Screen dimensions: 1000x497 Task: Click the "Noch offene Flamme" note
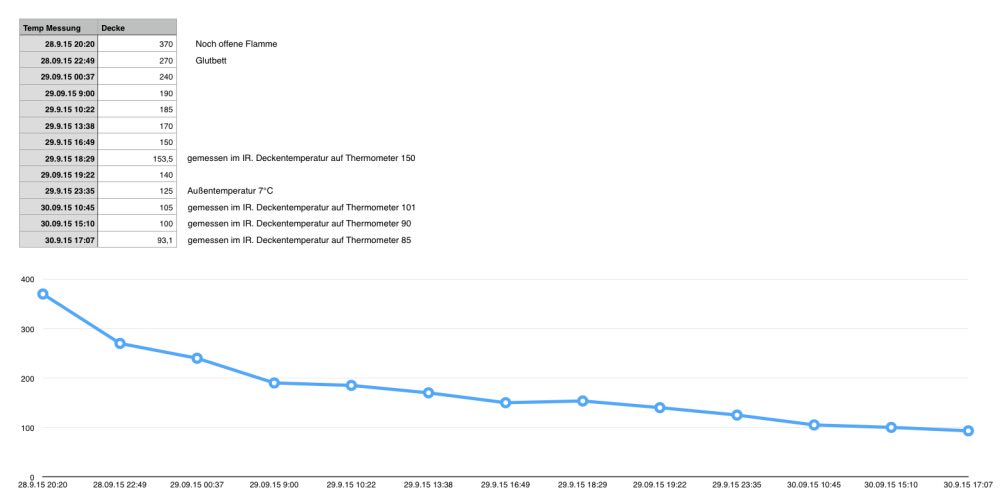click(236, 44)
